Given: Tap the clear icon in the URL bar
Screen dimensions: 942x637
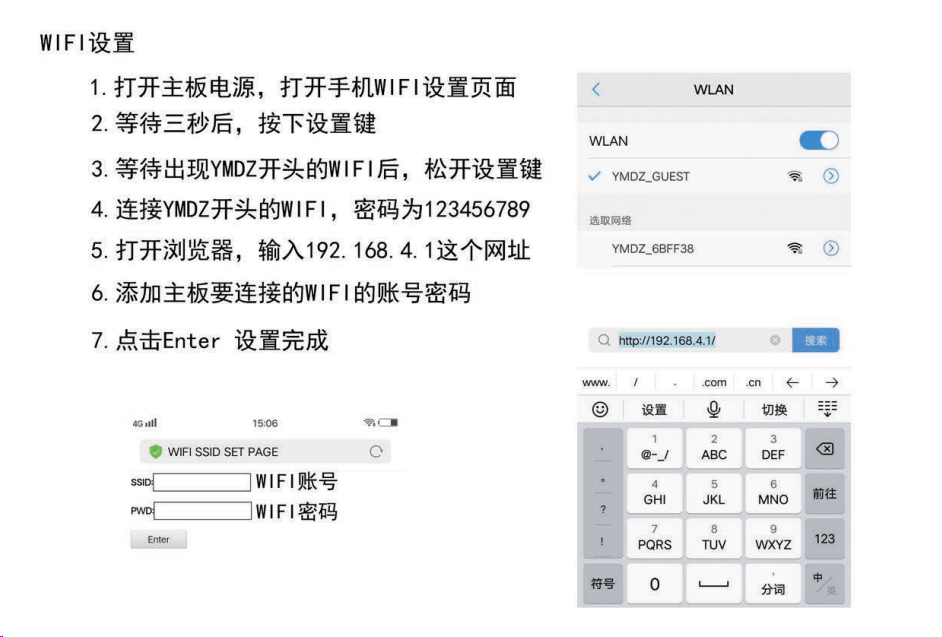Looking at the screenshot, I should click(x=775, y=340).
